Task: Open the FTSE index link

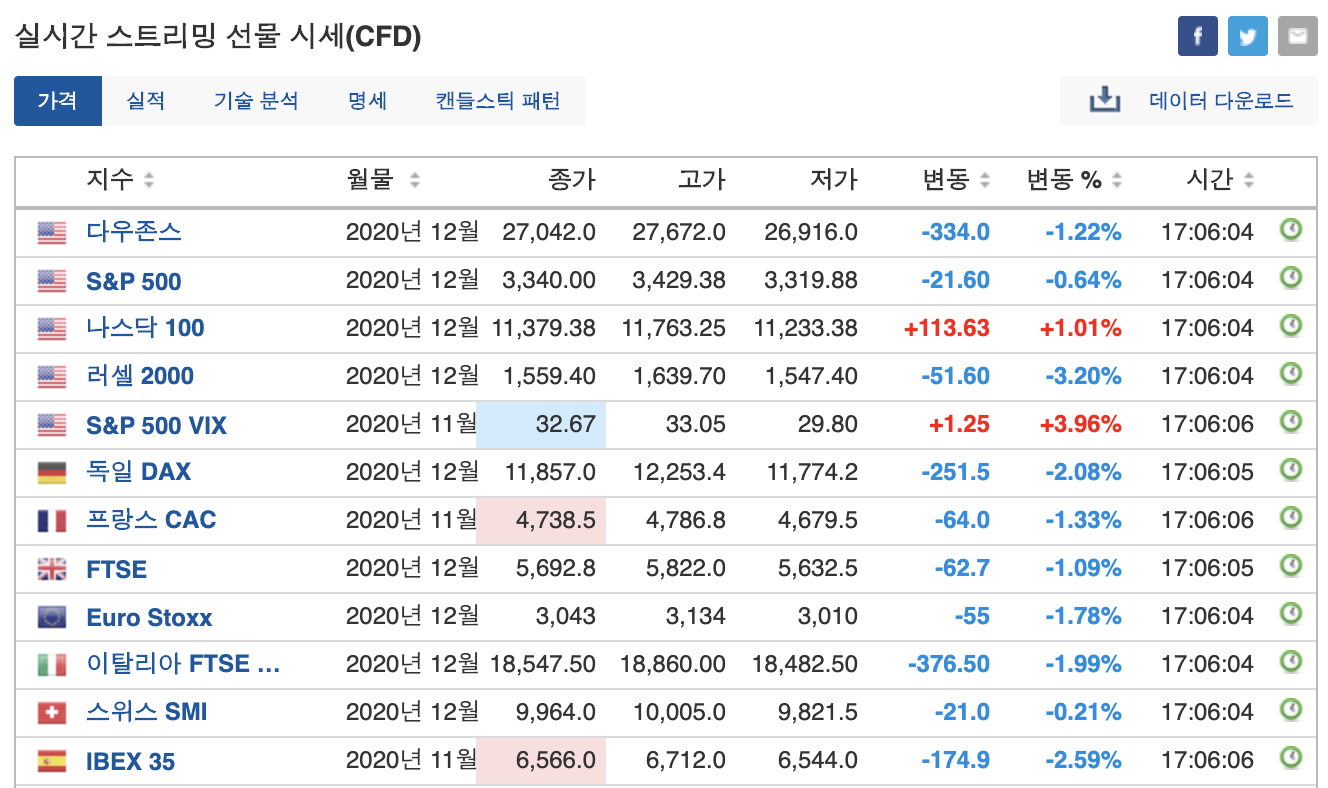Action: point(116,569)
